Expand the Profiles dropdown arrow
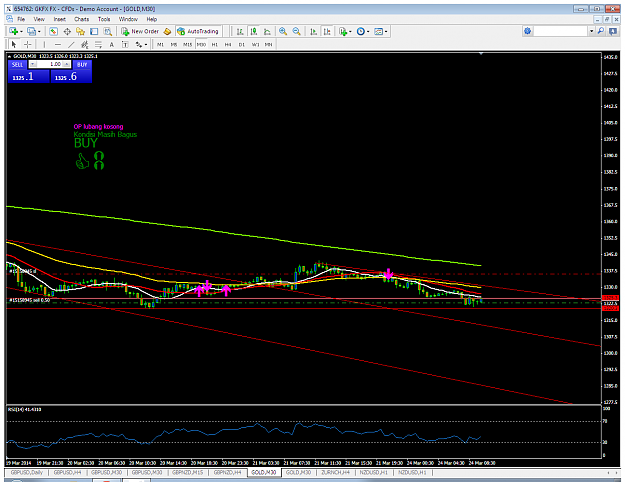The width and height of the screenshot is (625, 482). [39, 31]
